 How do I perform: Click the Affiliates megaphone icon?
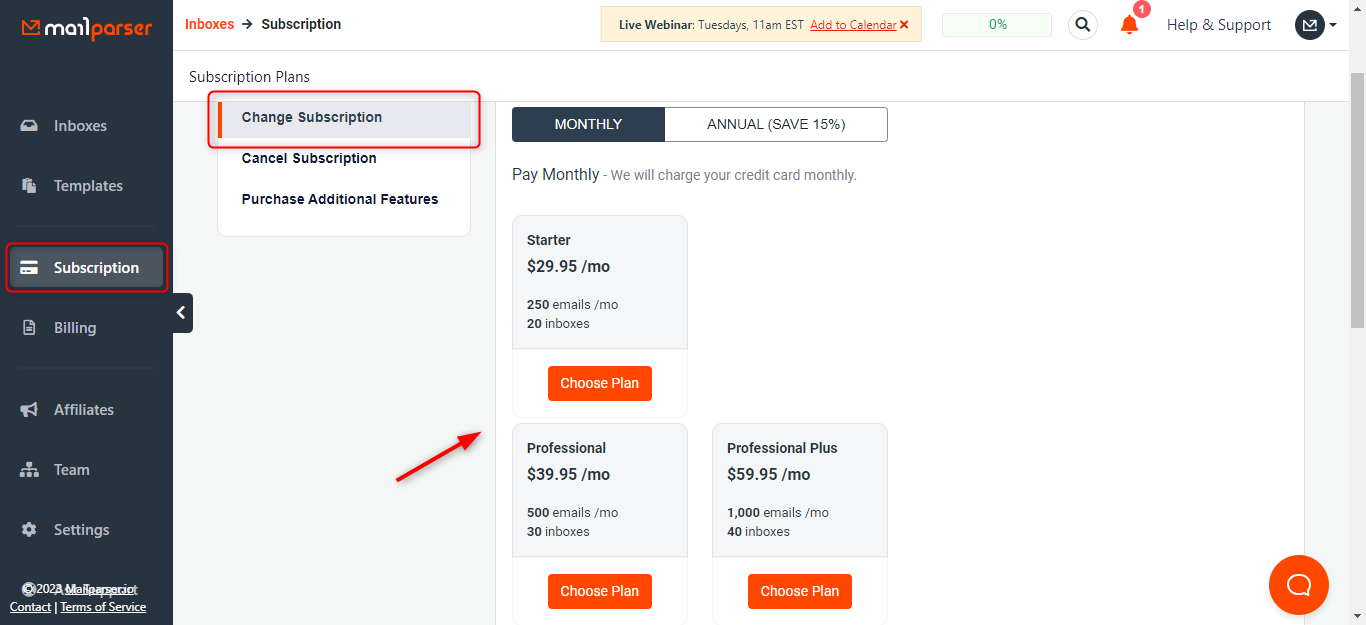coord(29,410)
